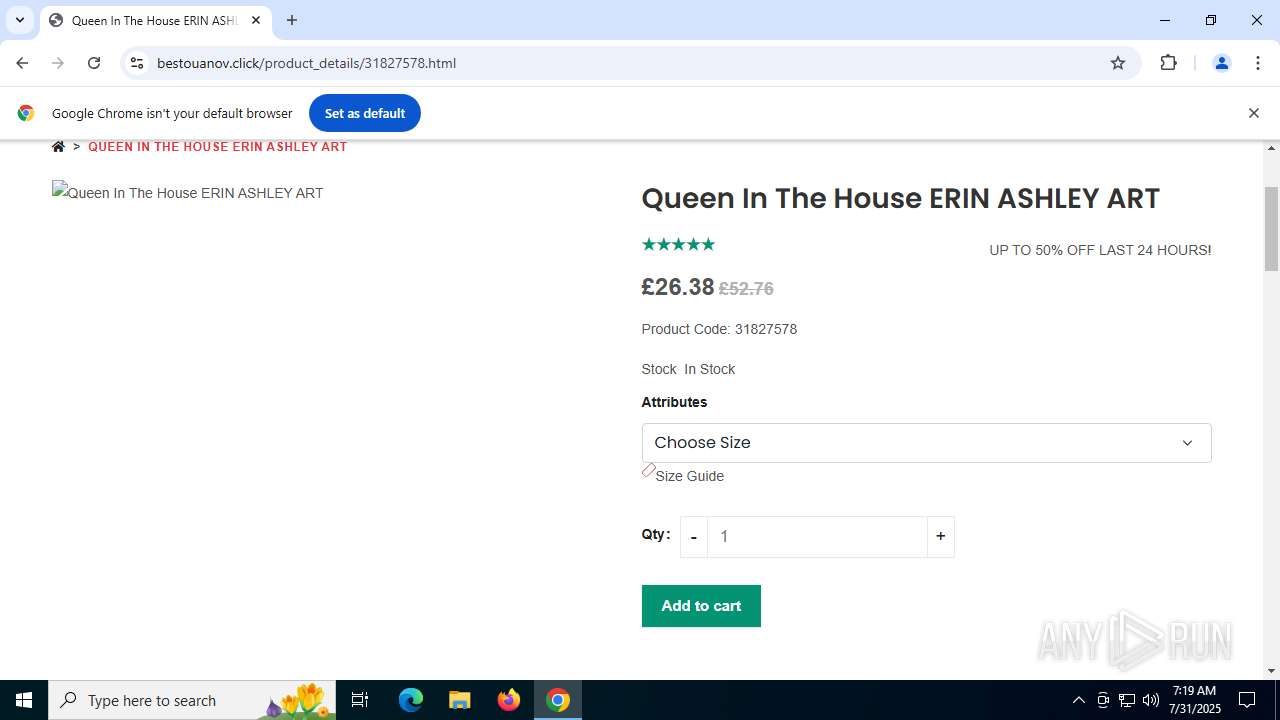Viewport: 1280px width, 720px height.
Task: Bookmark this page with star icon
Action: (1118, 63)
